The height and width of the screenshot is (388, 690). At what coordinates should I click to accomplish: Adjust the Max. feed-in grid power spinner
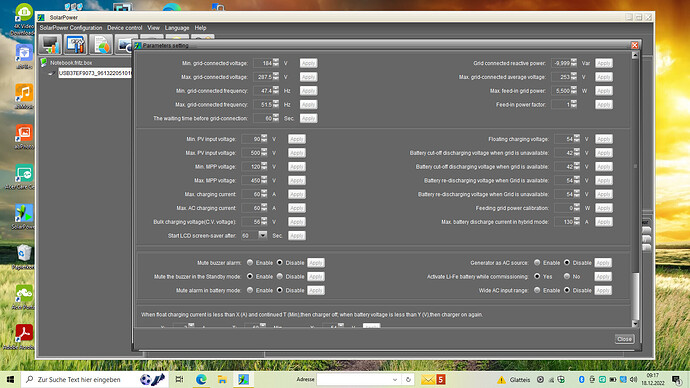pos(573,90)
